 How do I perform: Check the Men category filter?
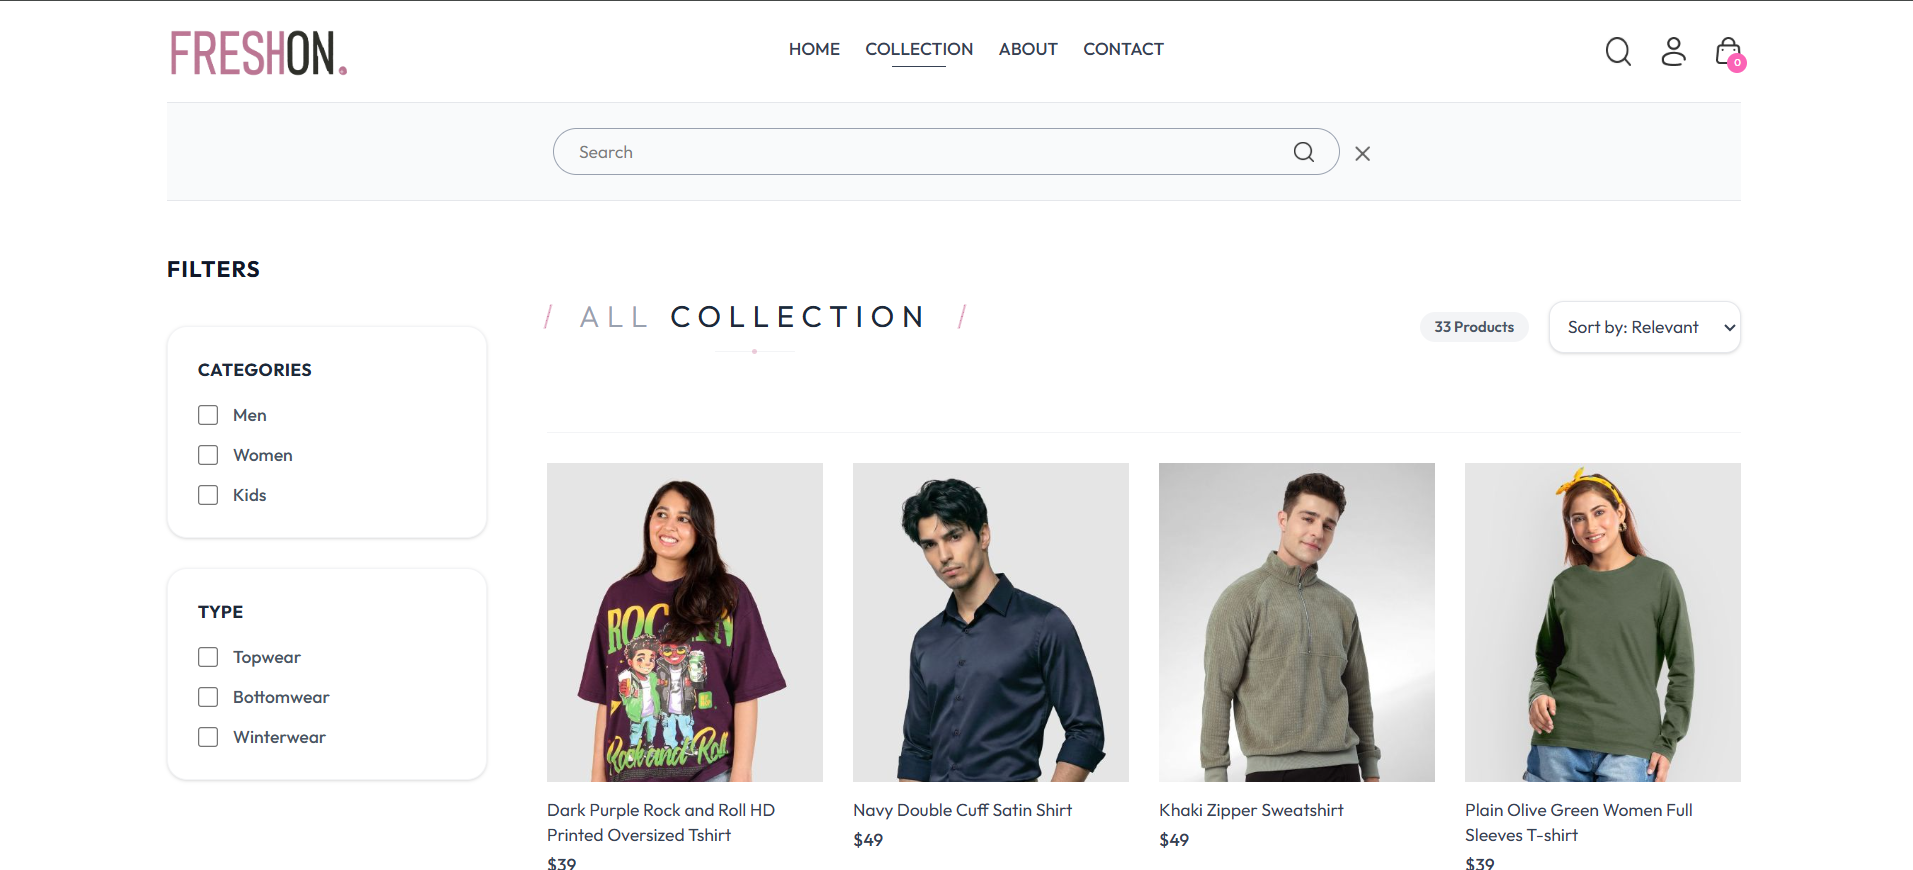pyautogui.click(x=207, y=414)
